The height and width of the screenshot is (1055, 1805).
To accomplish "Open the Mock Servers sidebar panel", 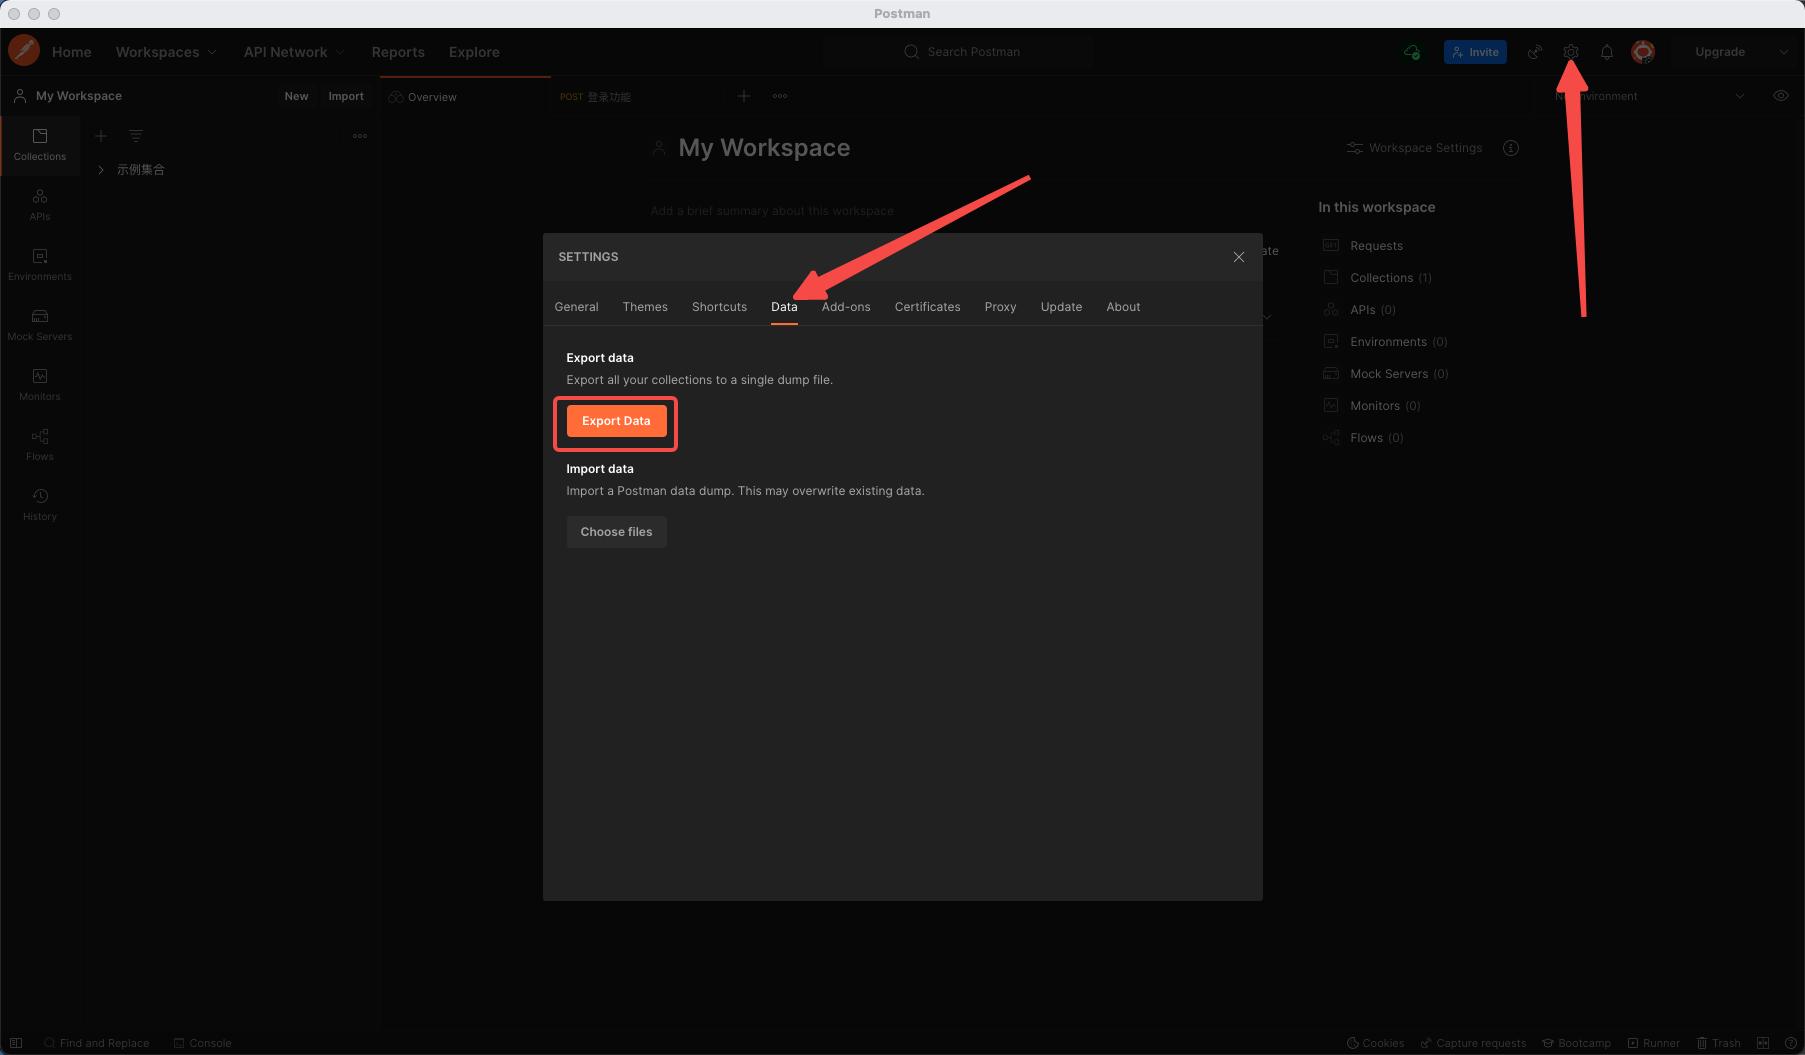I will 40,324.
